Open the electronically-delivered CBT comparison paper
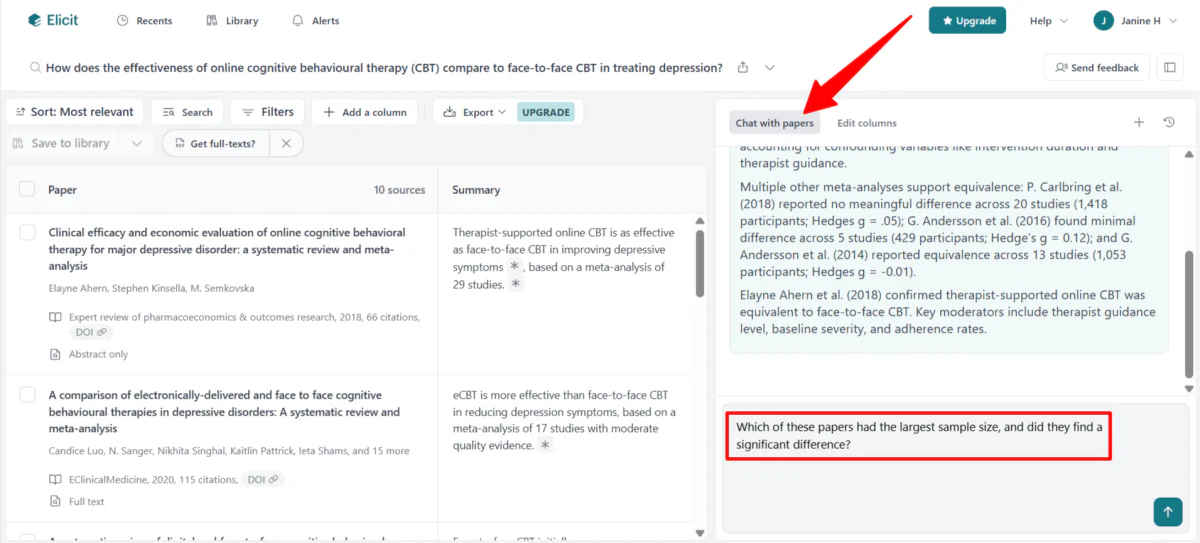The height and width of the screenshot is (543, 1200). point(224,411)
